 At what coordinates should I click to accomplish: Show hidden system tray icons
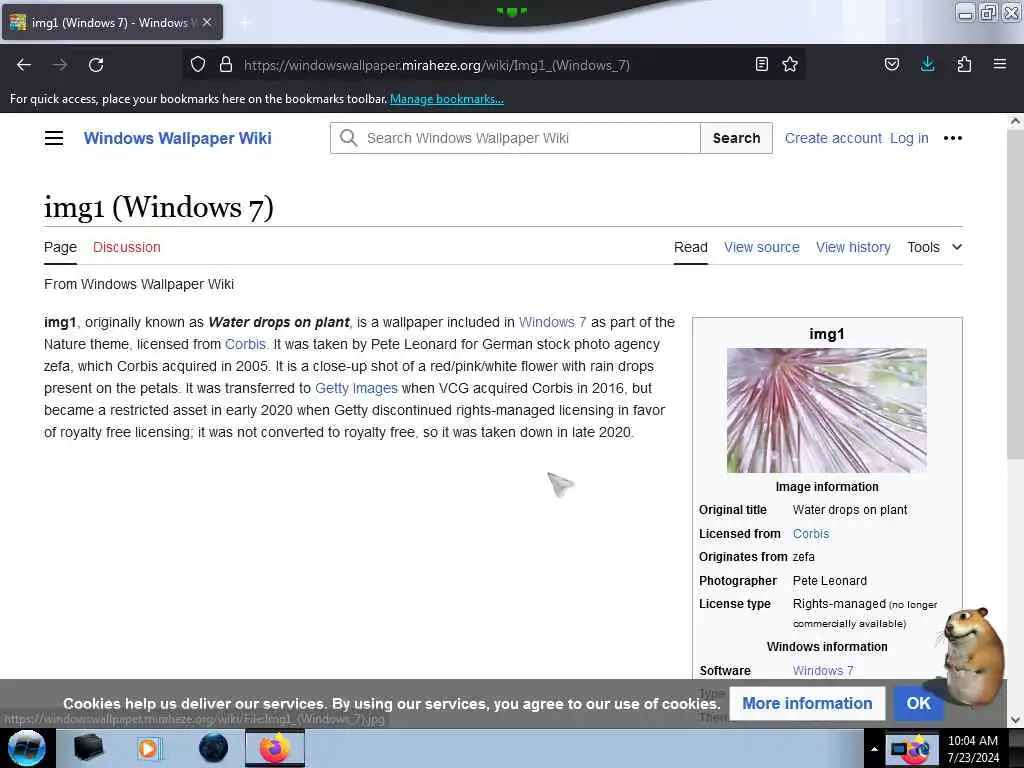click(x=874, y=749)
